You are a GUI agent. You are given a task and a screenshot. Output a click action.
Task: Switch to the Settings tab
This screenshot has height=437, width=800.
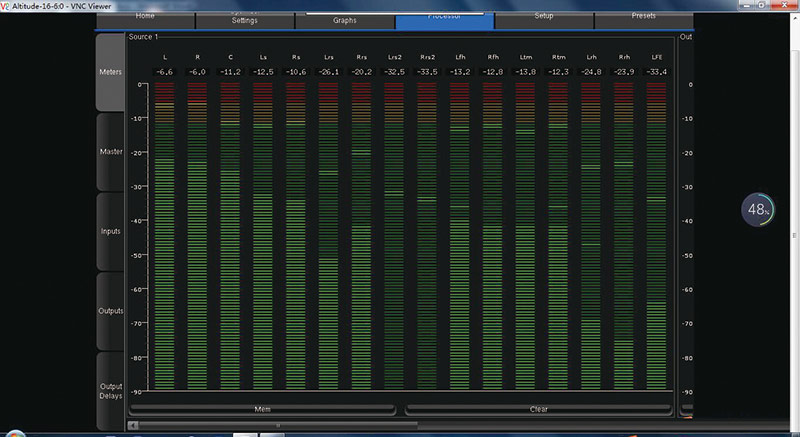coord(245,20)
